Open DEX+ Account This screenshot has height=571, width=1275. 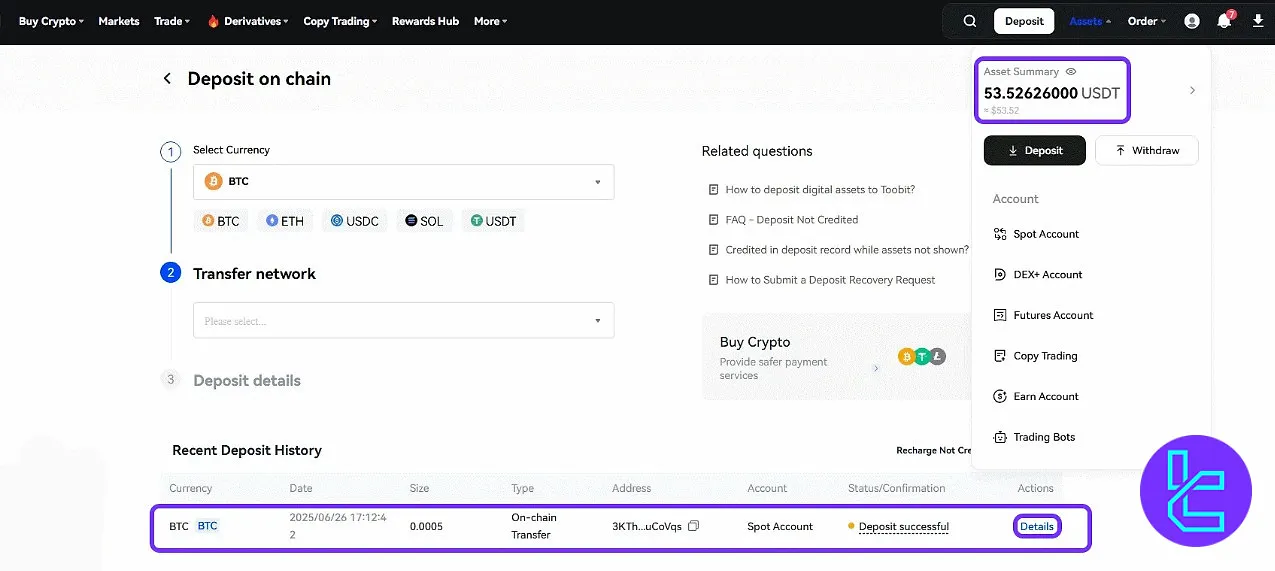pyautogui.click(x=1038, y=274)
